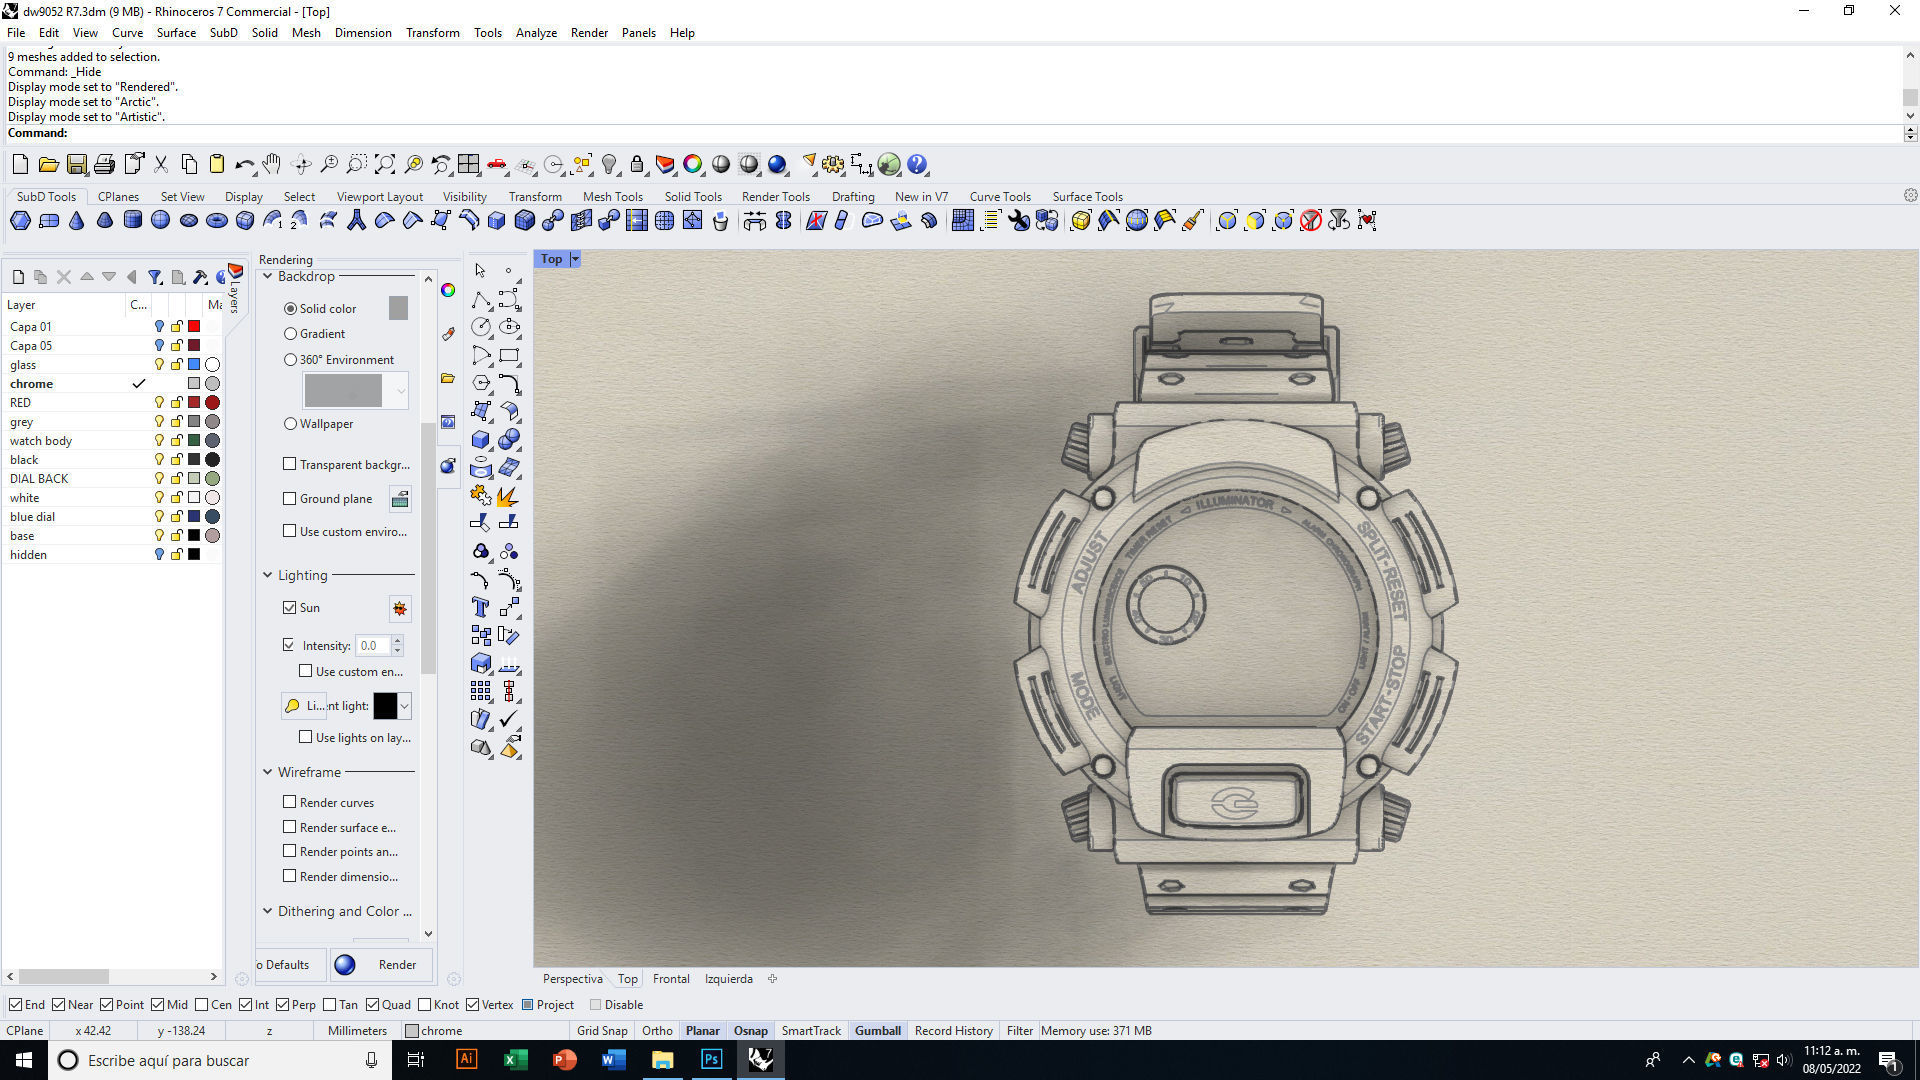Select the Gradient backdrop radio
Screen dimensions: 1920x1080
pyautogui.click(x=290, y=334)
